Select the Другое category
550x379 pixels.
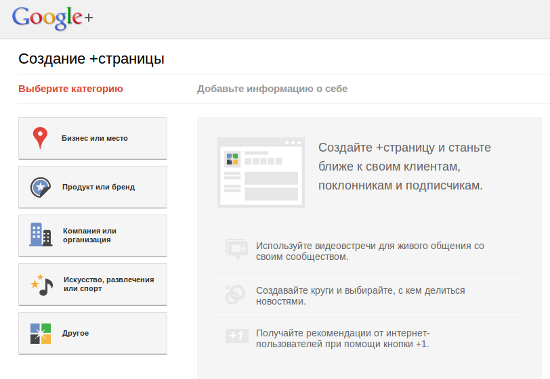[x=93, y=333]
